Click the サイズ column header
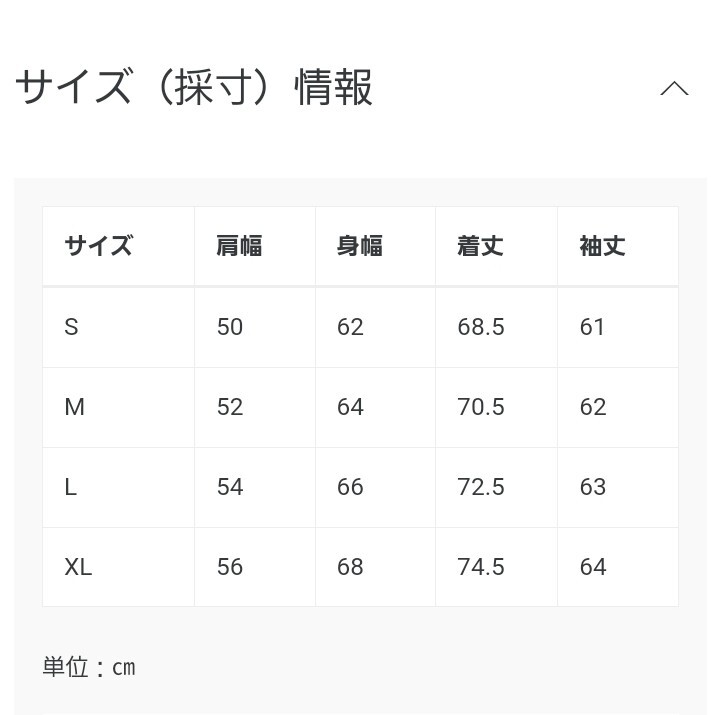720x715 pixels. point(98,246)
